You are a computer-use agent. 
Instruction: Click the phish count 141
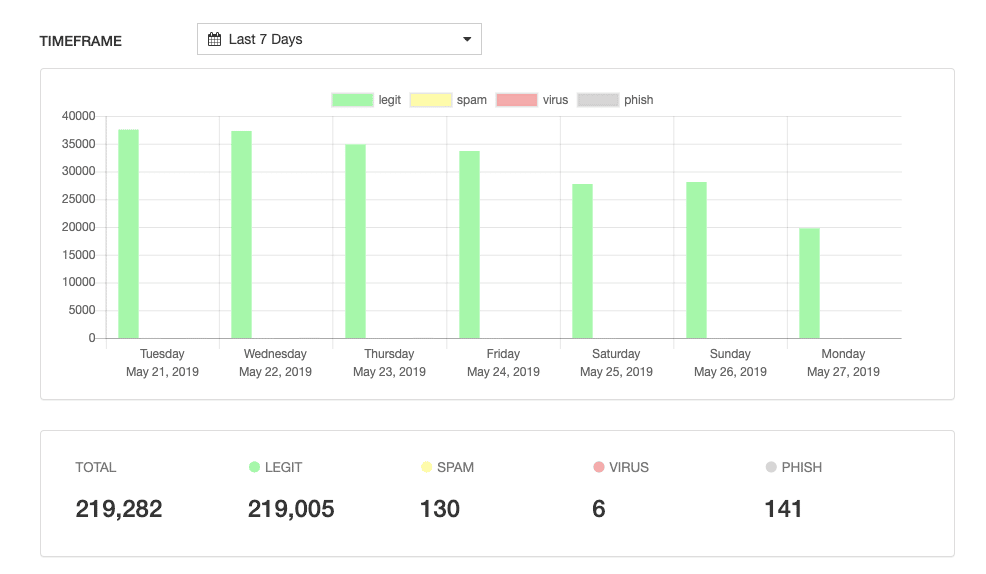[783, 509]
